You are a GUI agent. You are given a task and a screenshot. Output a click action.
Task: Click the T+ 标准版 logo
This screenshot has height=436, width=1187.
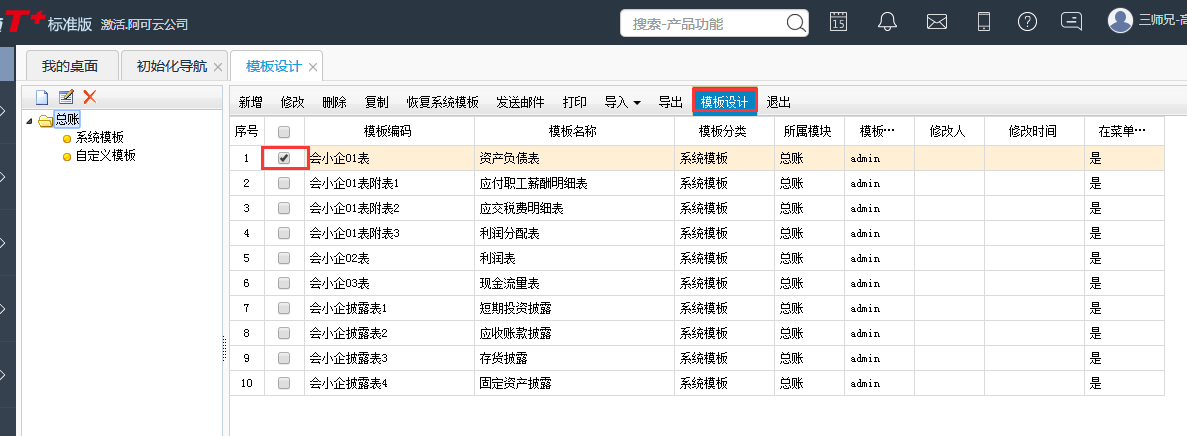click(47, 23)
